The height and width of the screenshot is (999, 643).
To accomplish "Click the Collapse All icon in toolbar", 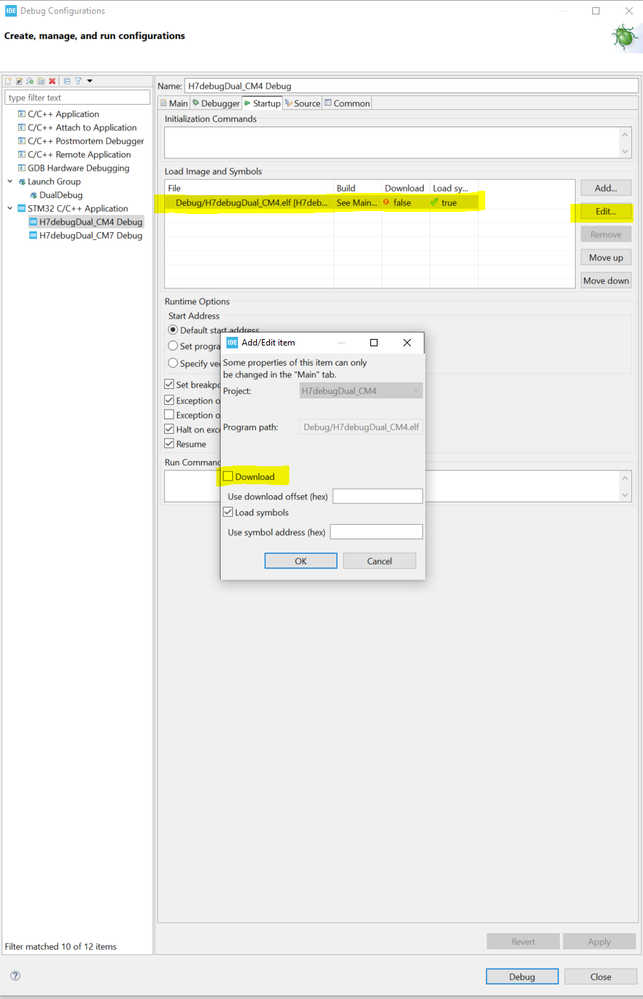I will pos(67,81).
